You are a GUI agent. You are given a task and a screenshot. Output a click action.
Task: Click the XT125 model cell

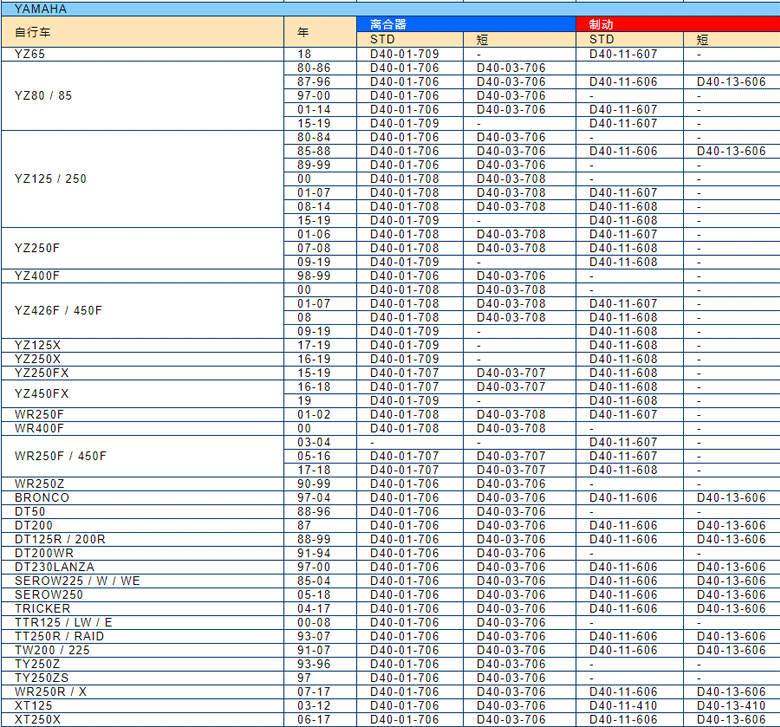(142, 706)
